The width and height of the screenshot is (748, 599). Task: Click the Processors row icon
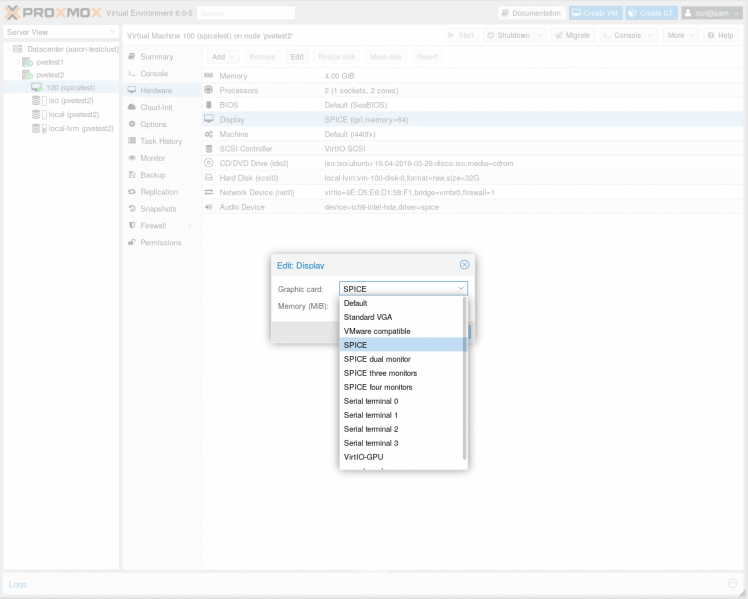[x=208, y=90]
